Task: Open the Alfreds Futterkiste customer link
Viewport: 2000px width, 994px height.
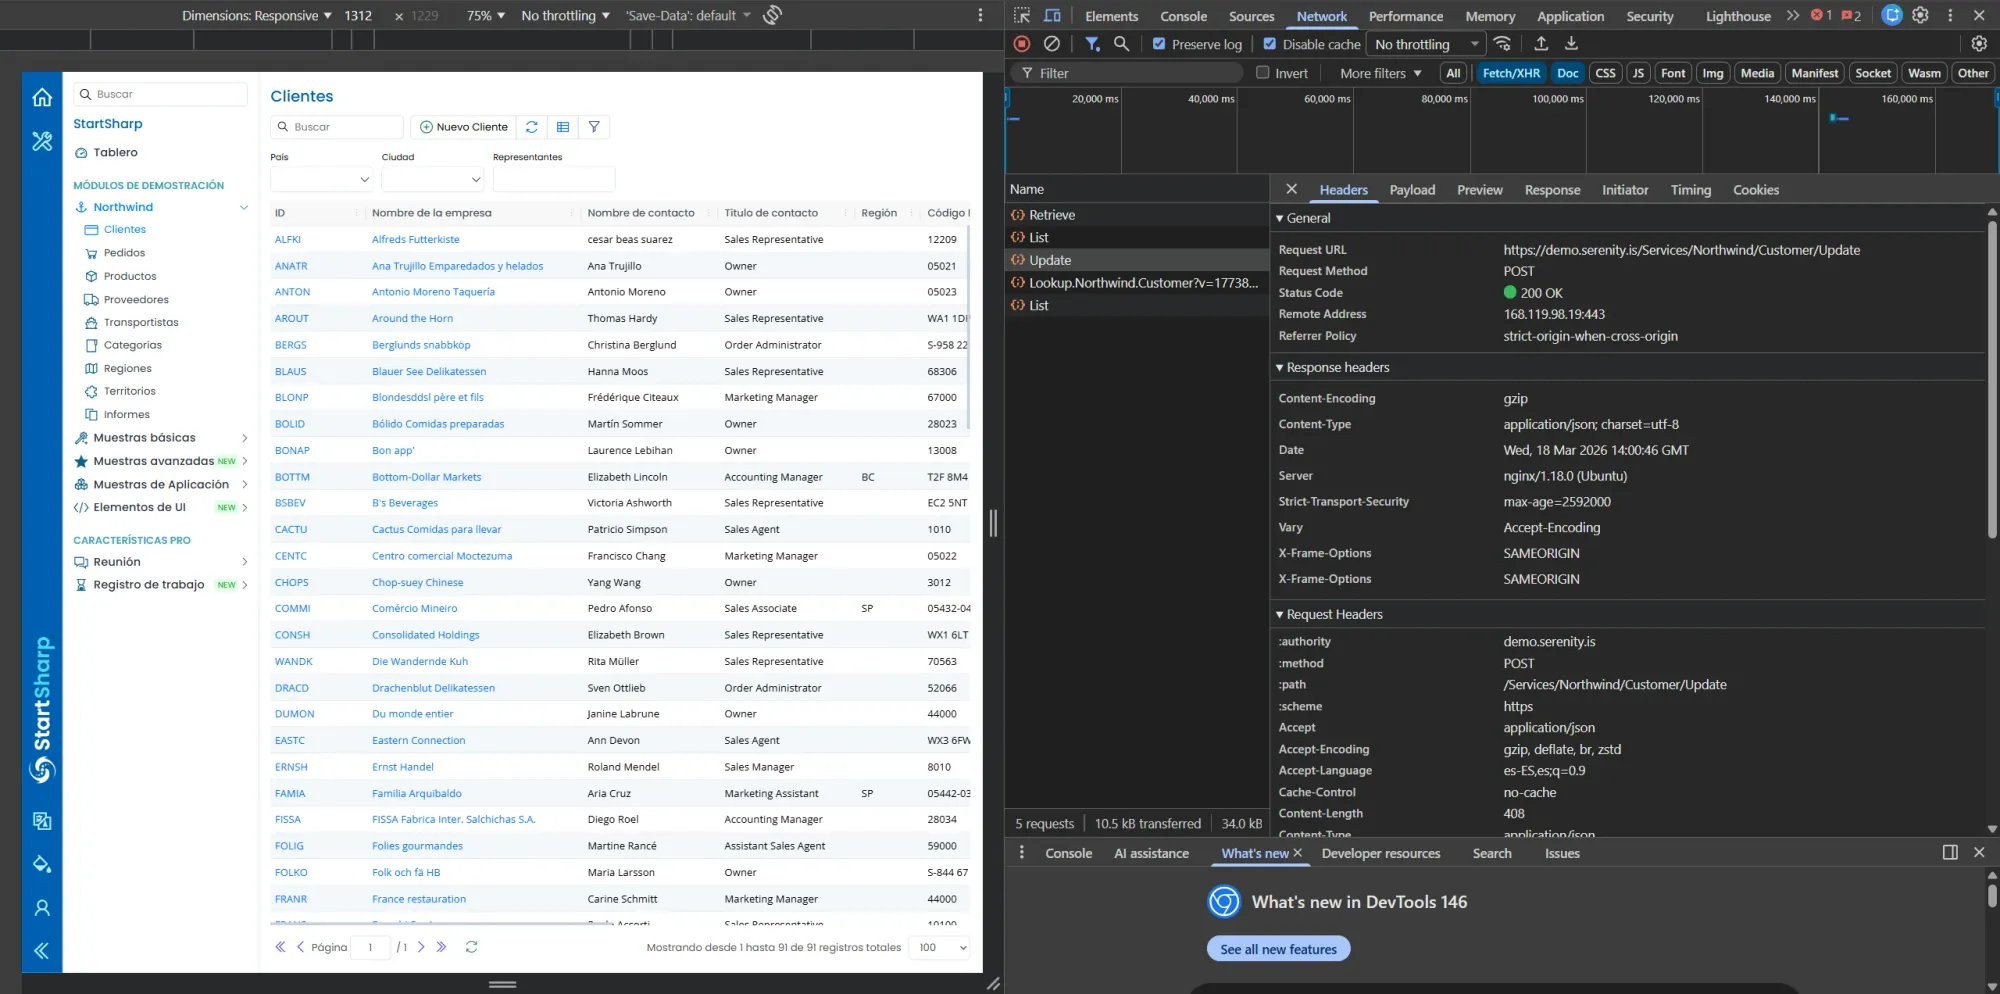Action: pos(415,239)
